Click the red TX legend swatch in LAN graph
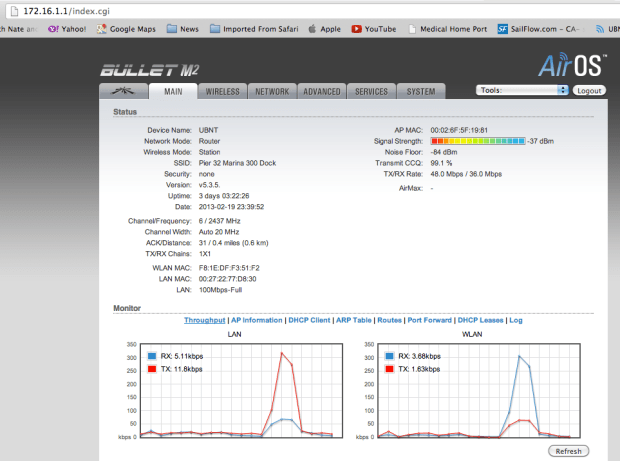 (x=152, y=369)
